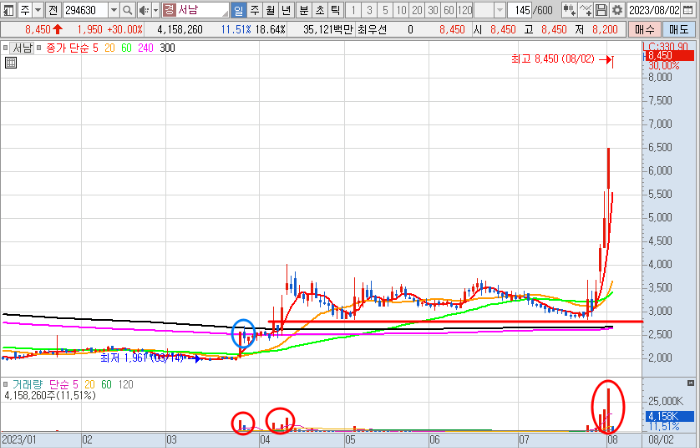Switch to 월 monthly chart period
Viewport: 700px width, 448px height.
point(270,10)
